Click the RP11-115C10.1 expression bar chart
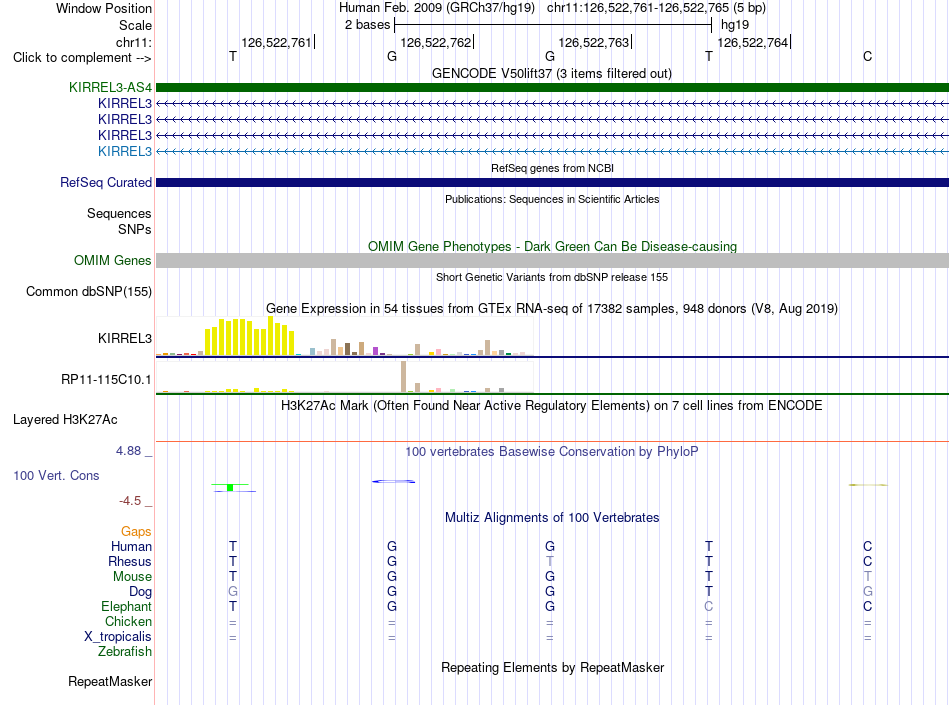This screenshot has height=705, width=950. click(344, 377)
